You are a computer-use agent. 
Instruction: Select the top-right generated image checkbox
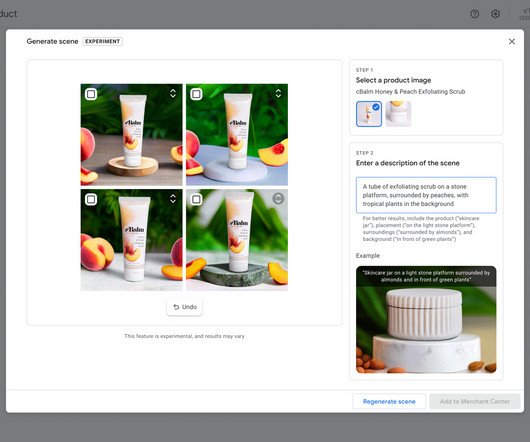[x=196, y=94]
